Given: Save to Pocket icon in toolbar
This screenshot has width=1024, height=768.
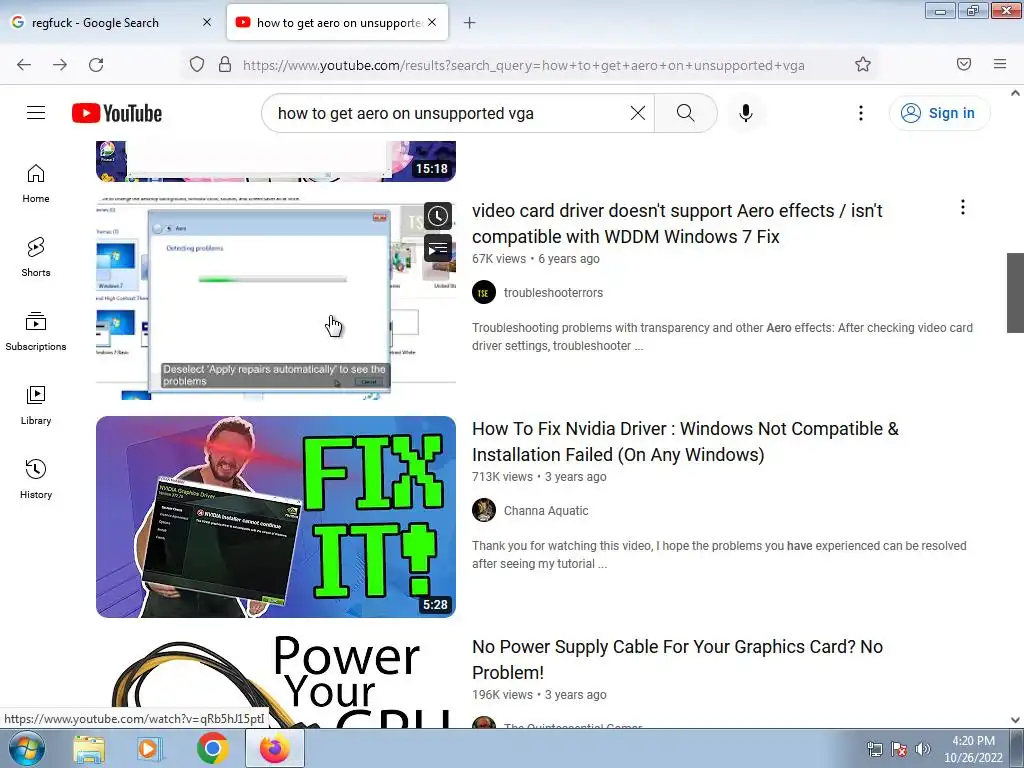Looking at the screenshot, I should (964, 64).
